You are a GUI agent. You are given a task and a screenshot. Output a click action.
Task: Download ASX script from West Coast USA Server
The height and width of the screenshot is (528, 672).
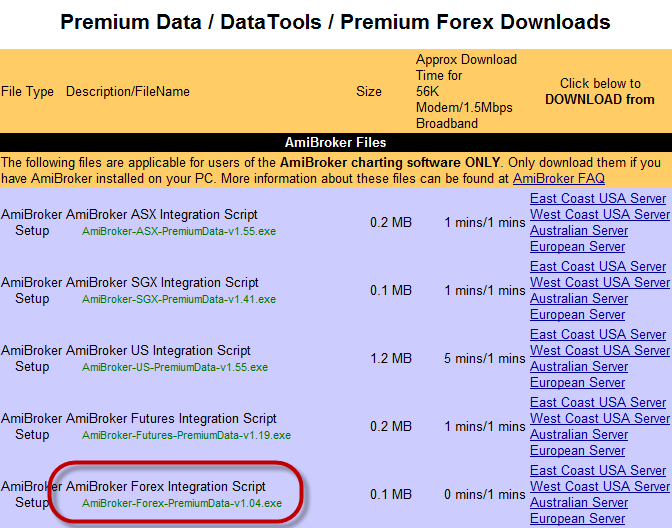[x=600, y=214]
